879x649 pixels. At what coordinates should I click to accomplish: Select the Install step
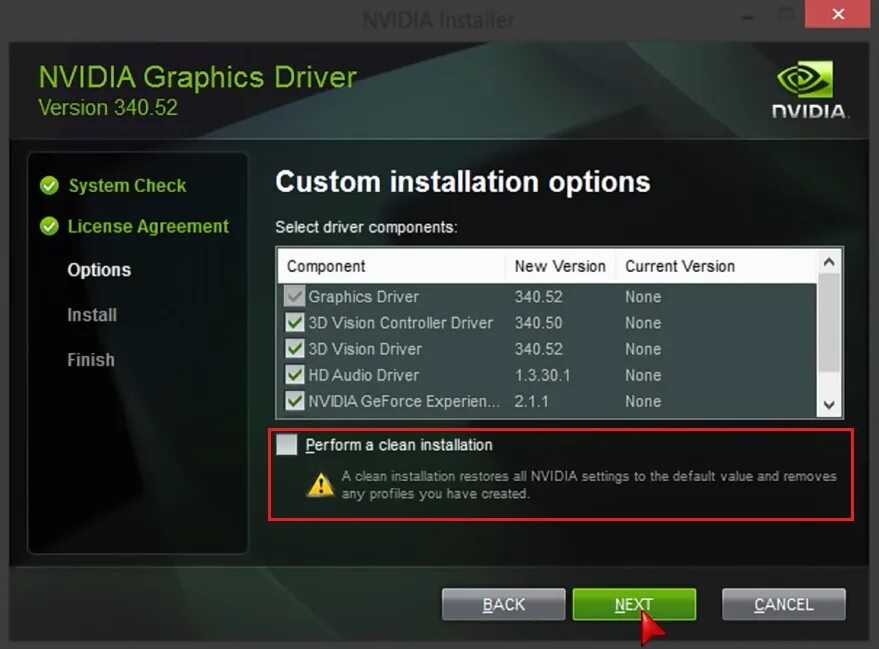pyautogui.click(x=92, y=315)
